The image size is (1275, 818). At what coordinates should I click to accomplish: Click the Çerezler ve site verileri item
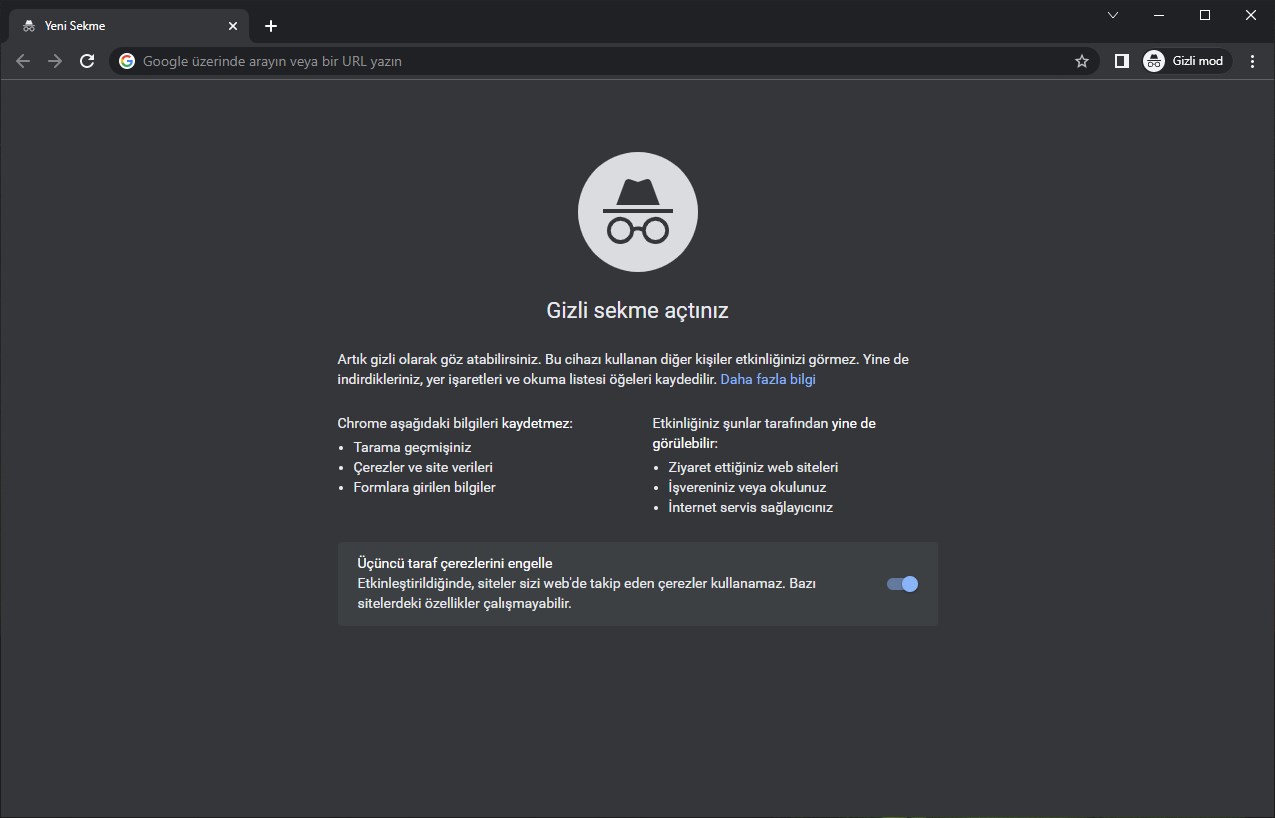[x=423, y=467]
